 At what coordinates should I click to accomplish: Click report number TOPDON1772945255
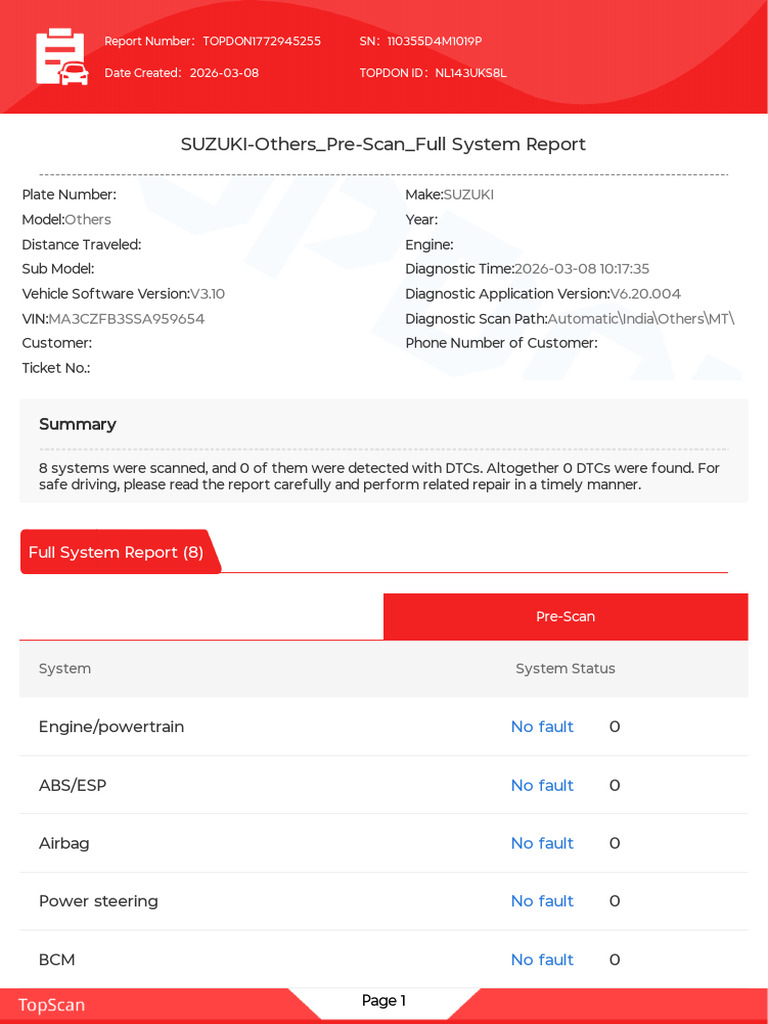point(262,41)
